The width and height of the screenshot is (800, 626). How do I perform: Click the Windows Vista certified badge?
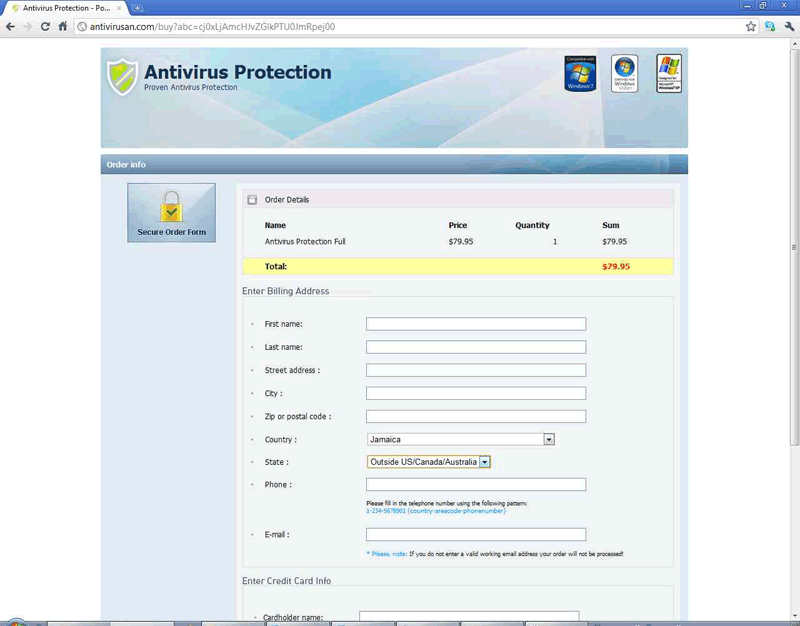pos(625,74)
